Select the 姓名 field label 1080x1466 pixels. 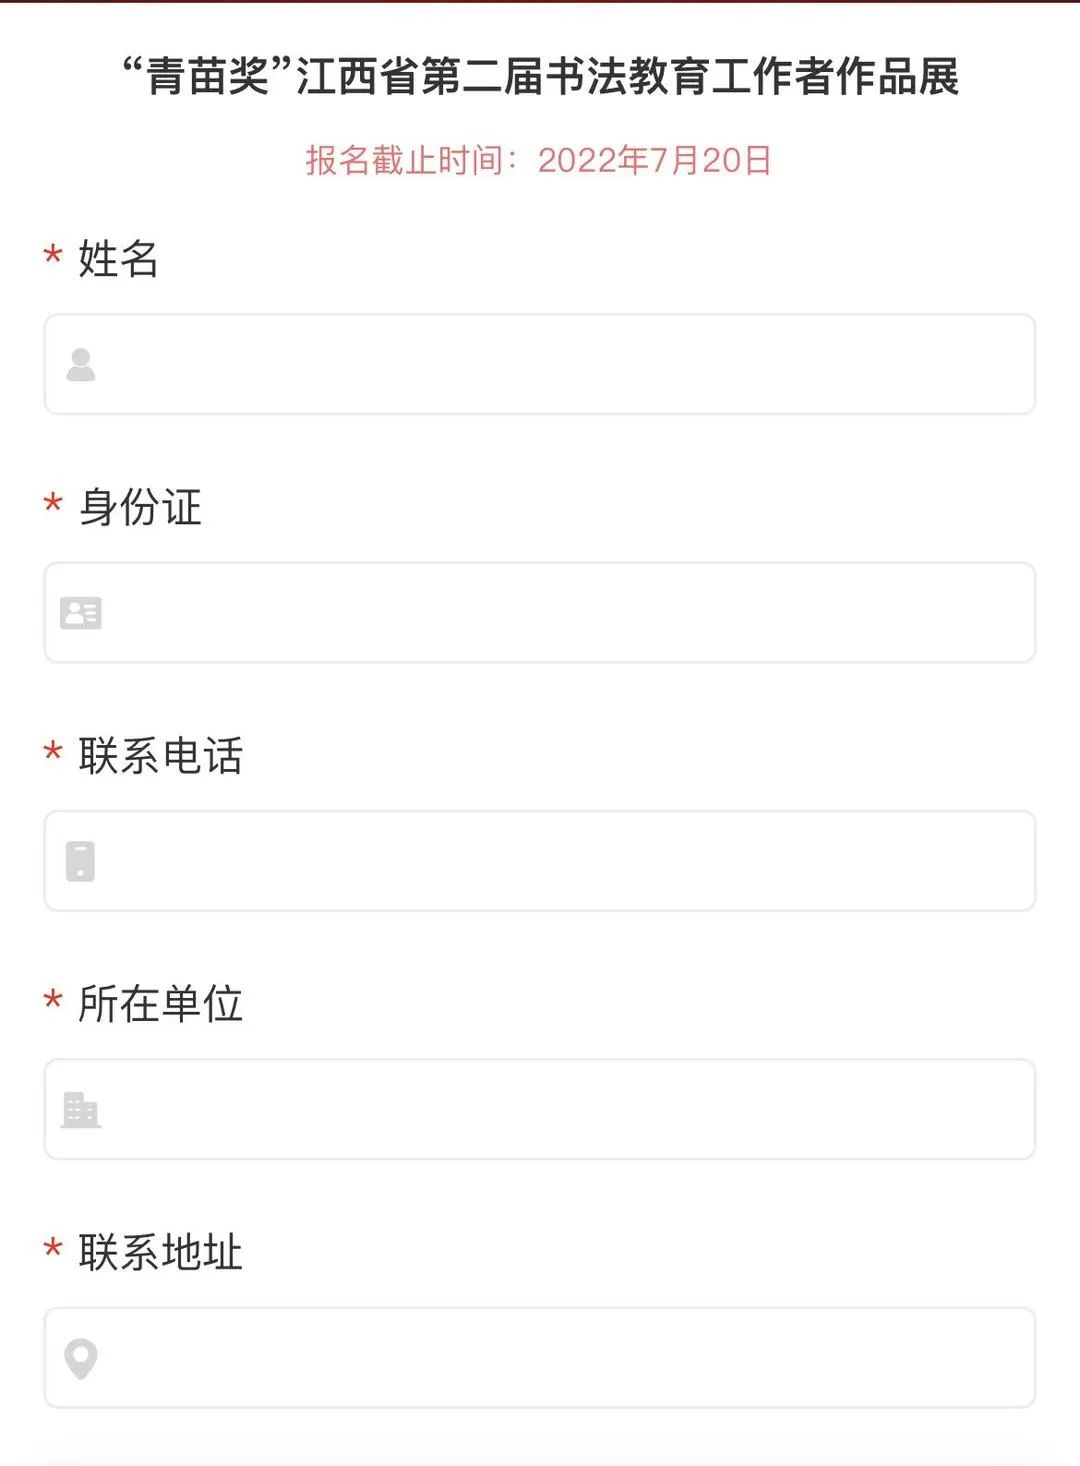click(x=118, y=259)
